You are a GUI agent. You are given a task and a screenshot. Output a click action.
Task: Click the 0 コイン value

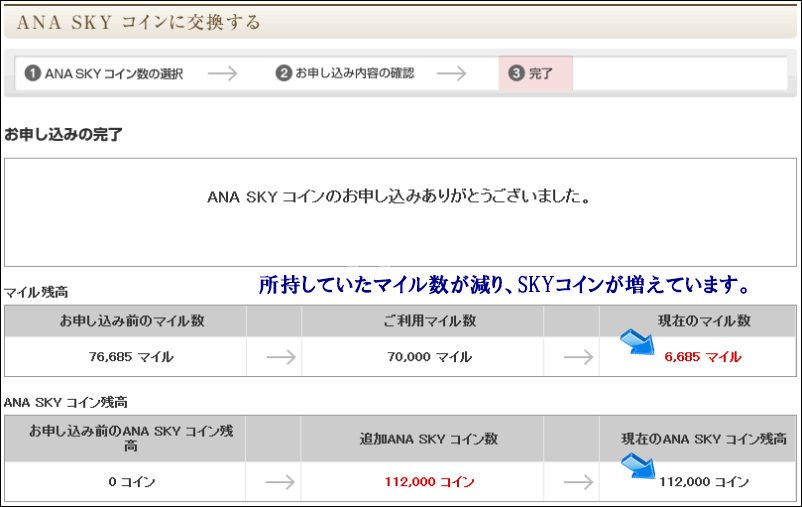tap(131, 482)
